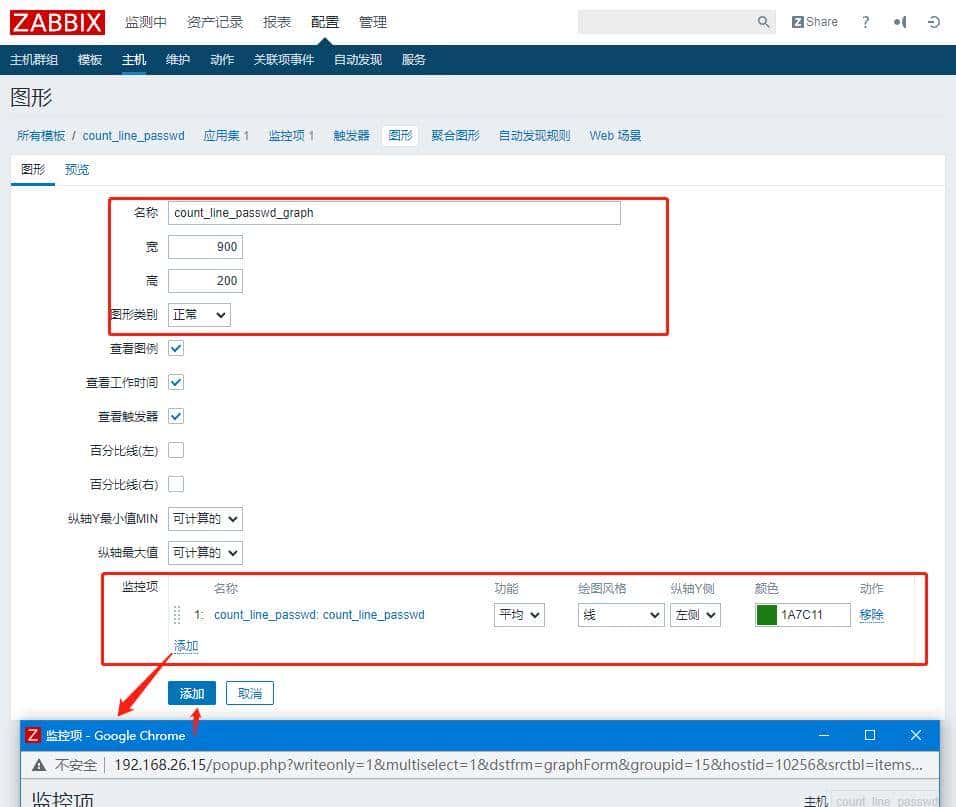The height and width of the screenshot is (807, 956).
Task: Switch to the 预览 tab
Action: pyautogui.click(x=77, y=169)
